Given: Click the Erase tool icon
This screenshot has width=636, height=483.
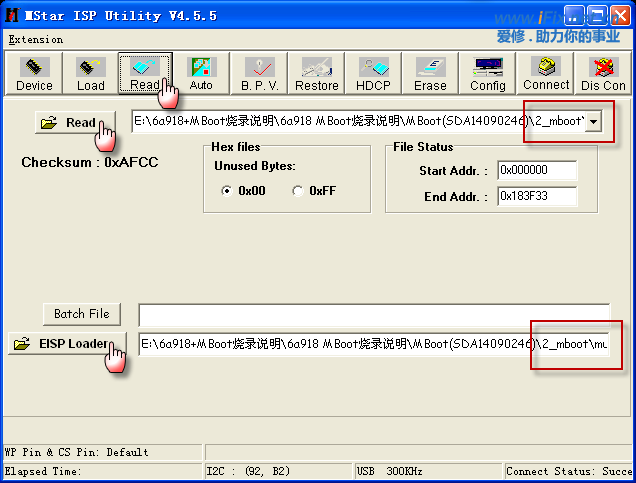Looking at the screenshot, I should point(430,74).
